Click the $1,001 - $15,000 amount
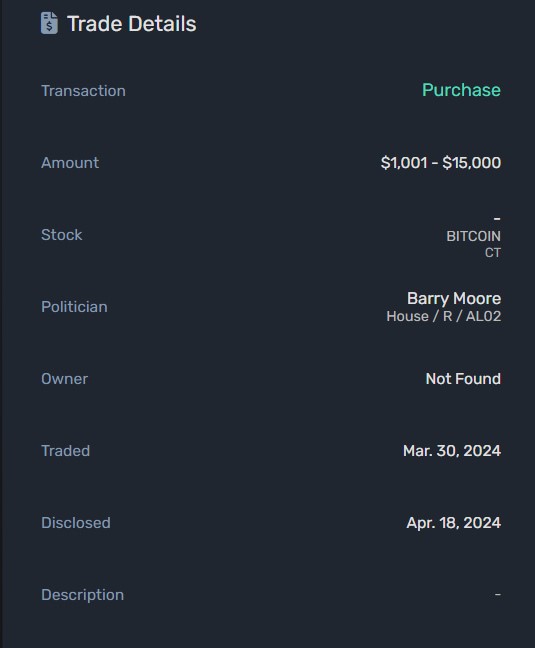 (441, 162)
